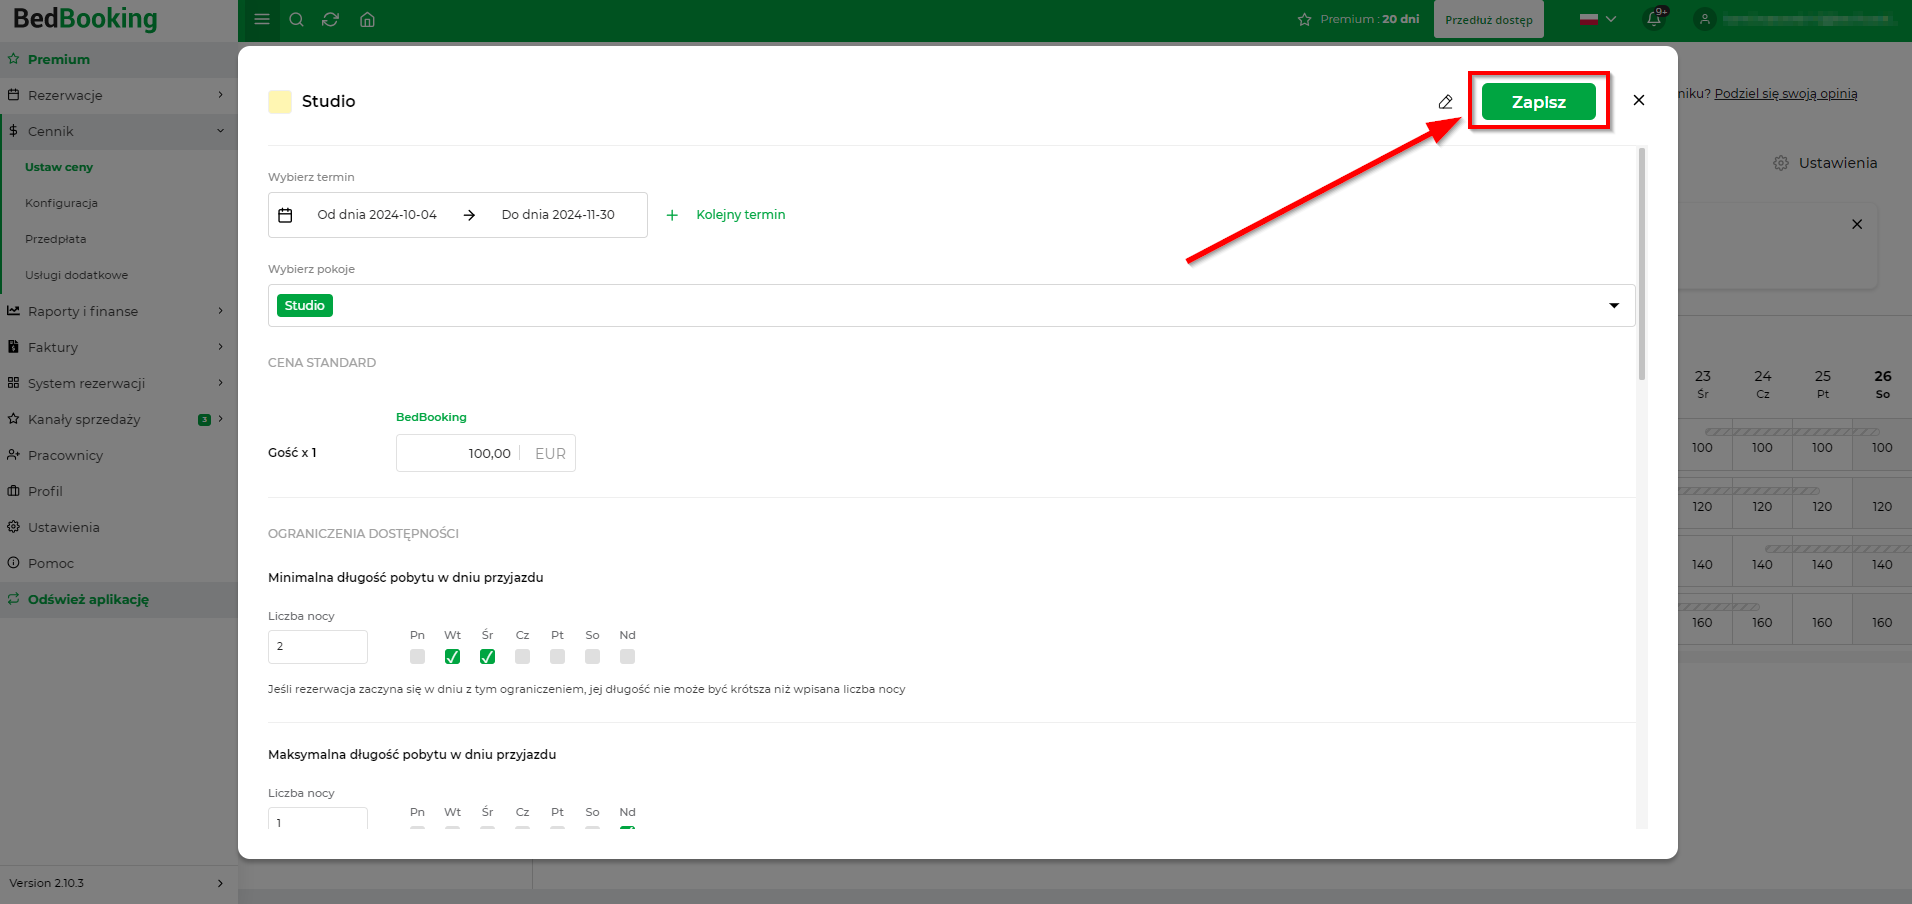The image size is (1912, 904).
Task: Toggle So checkbox for minimum stay
Action: [x=593, y=657]
